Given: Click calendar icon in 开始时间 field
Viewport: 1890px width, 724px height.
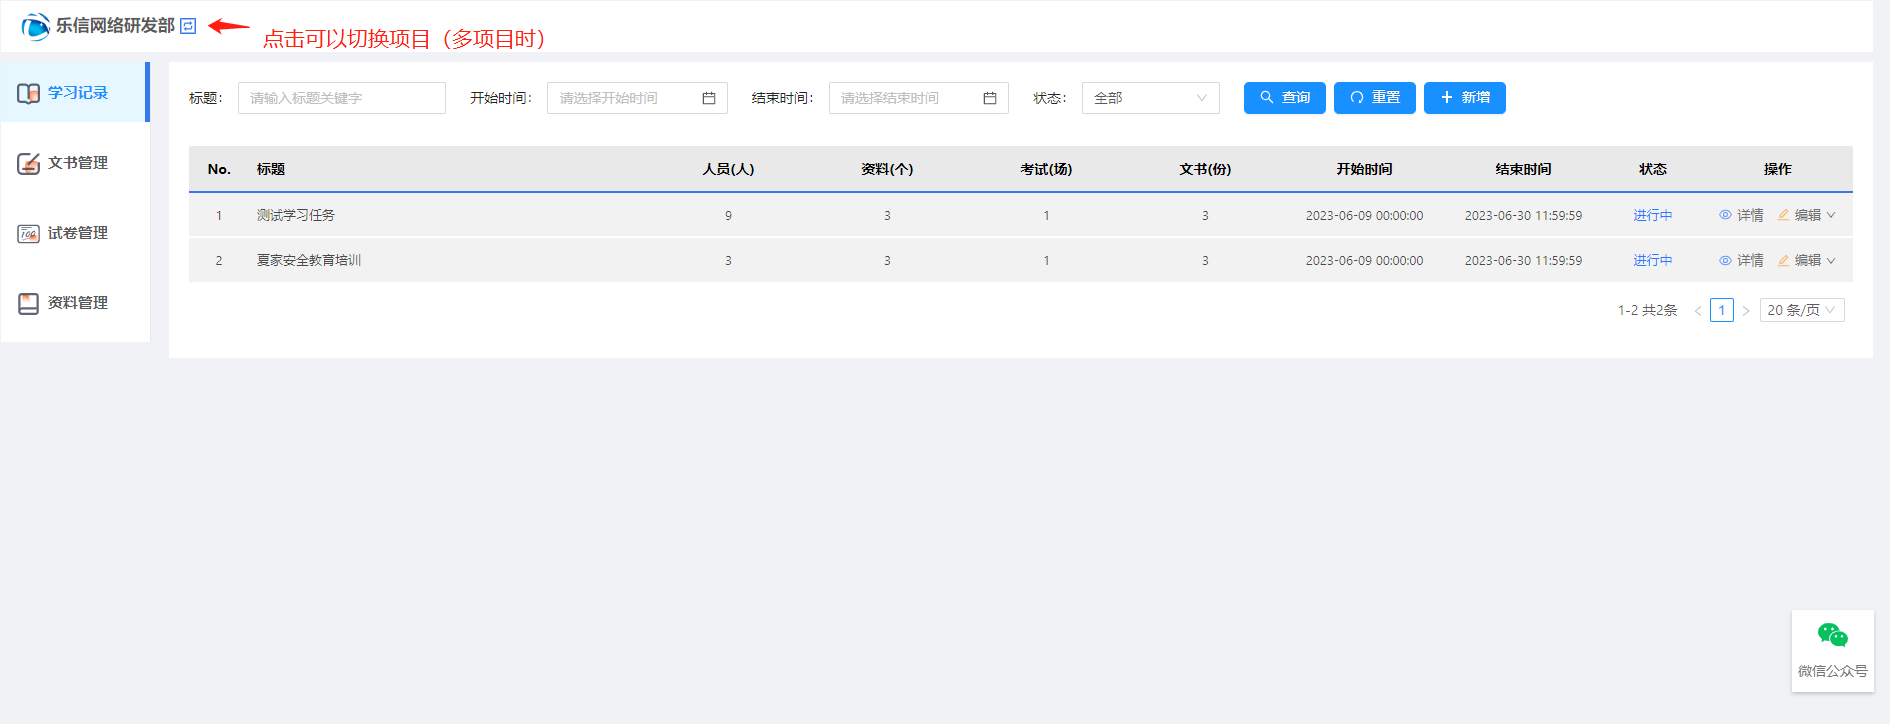Looking at the screenshot, I should 708,98.
